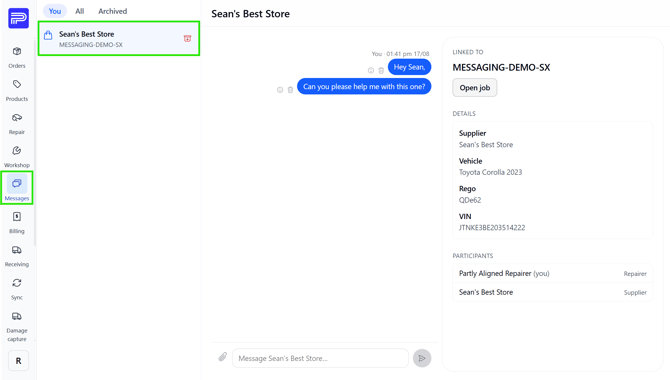The height and width of the screenshot is (380, 670).
Task: Open the Sync section
Action: pyautogui.click(x=17, y=289)
